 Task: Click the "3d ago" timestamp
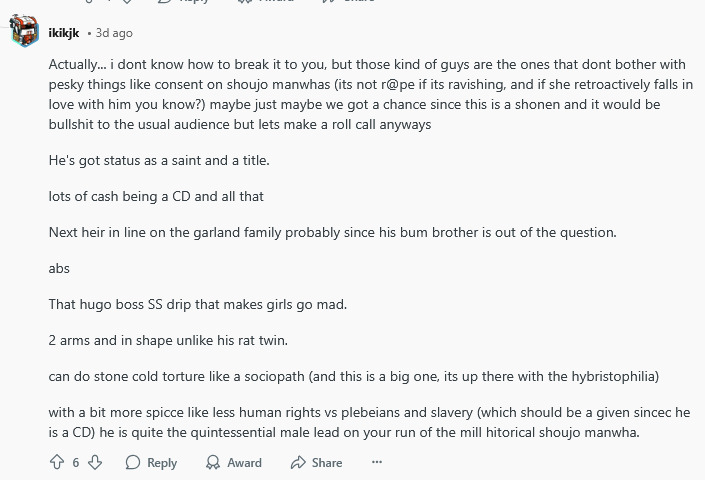(114, 33)
